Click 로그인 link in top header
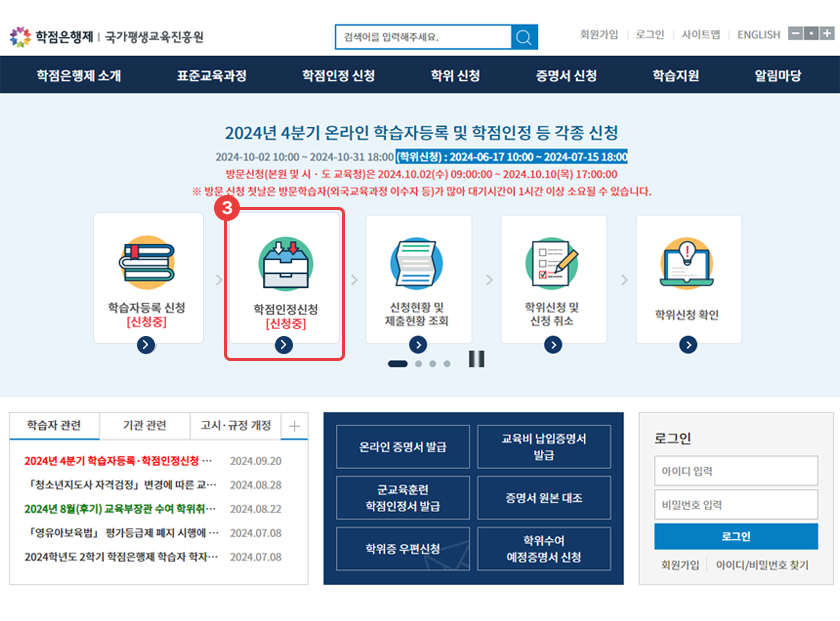Viewport: 840px width, 621px height. [x=650, y=34]
